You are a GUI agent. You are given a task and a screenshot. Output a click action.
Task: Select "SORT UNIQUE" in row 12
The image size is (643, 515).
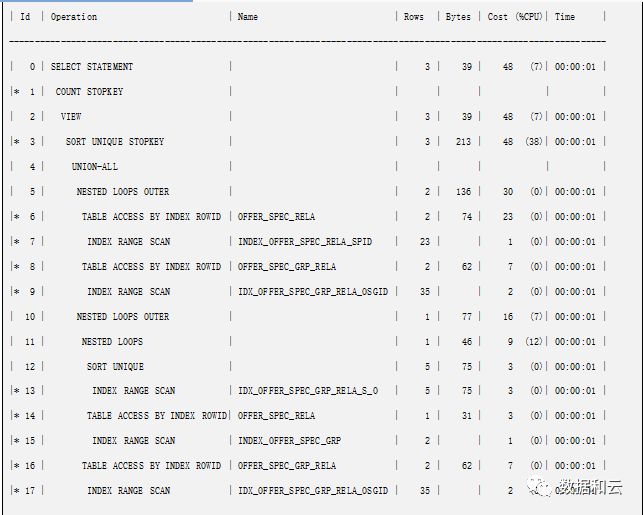click(115, 367)
